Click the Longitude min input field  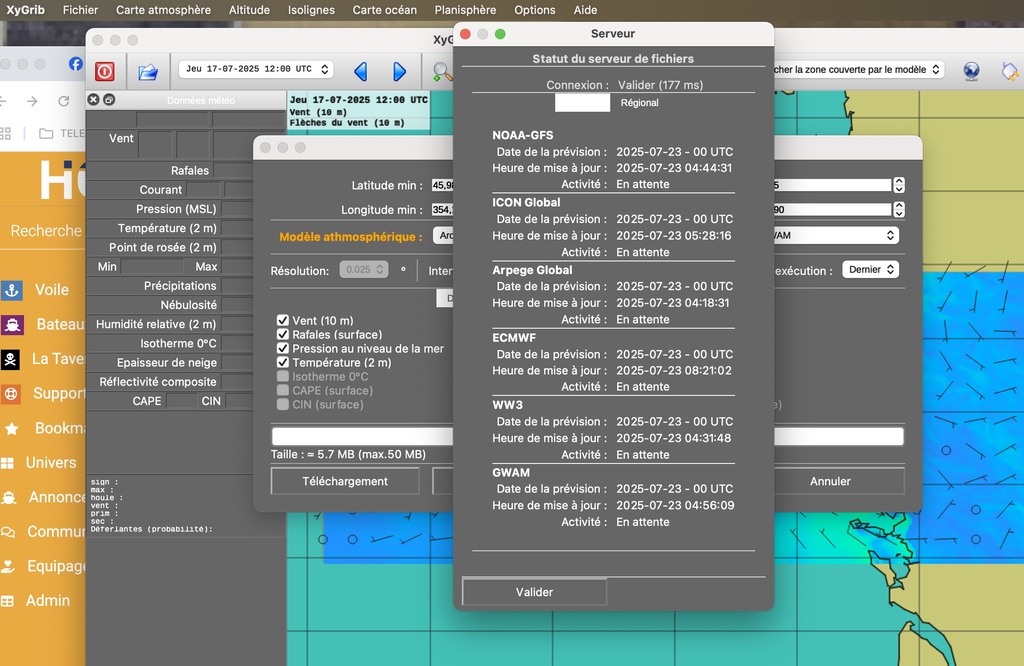point(442,210)
